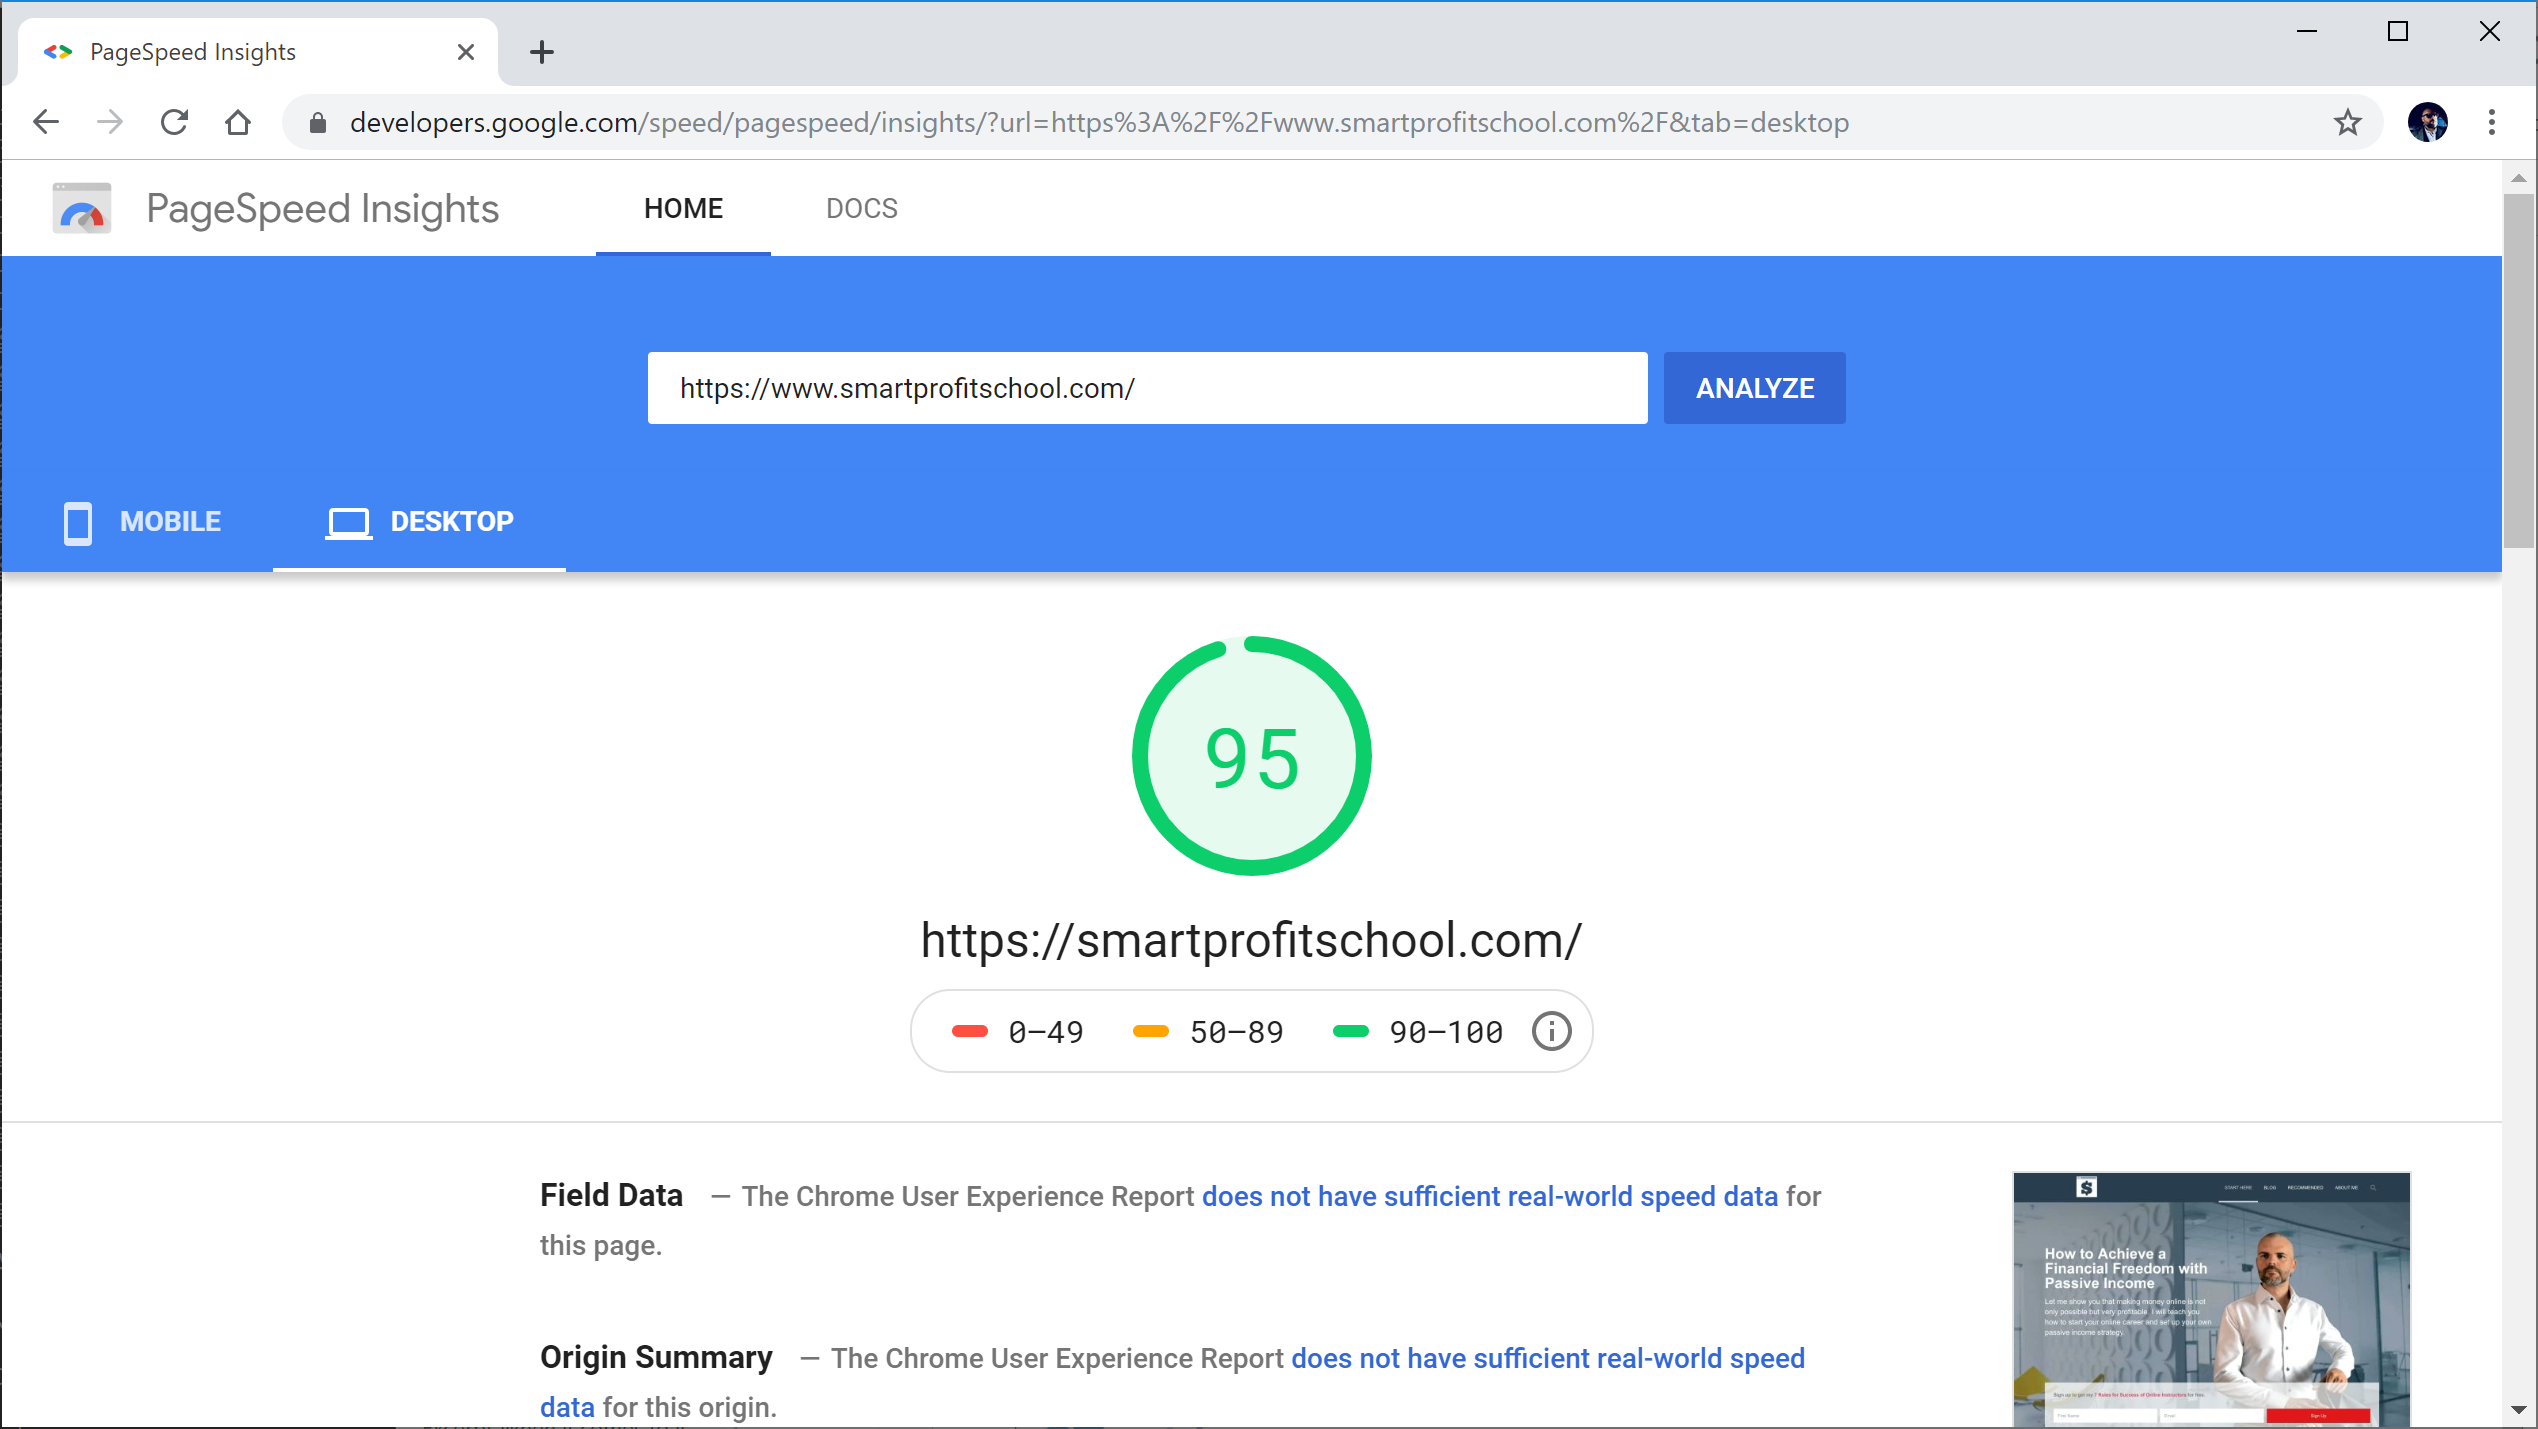
Task: Click the URL input field to analyze
Action: pos(1147,388)
